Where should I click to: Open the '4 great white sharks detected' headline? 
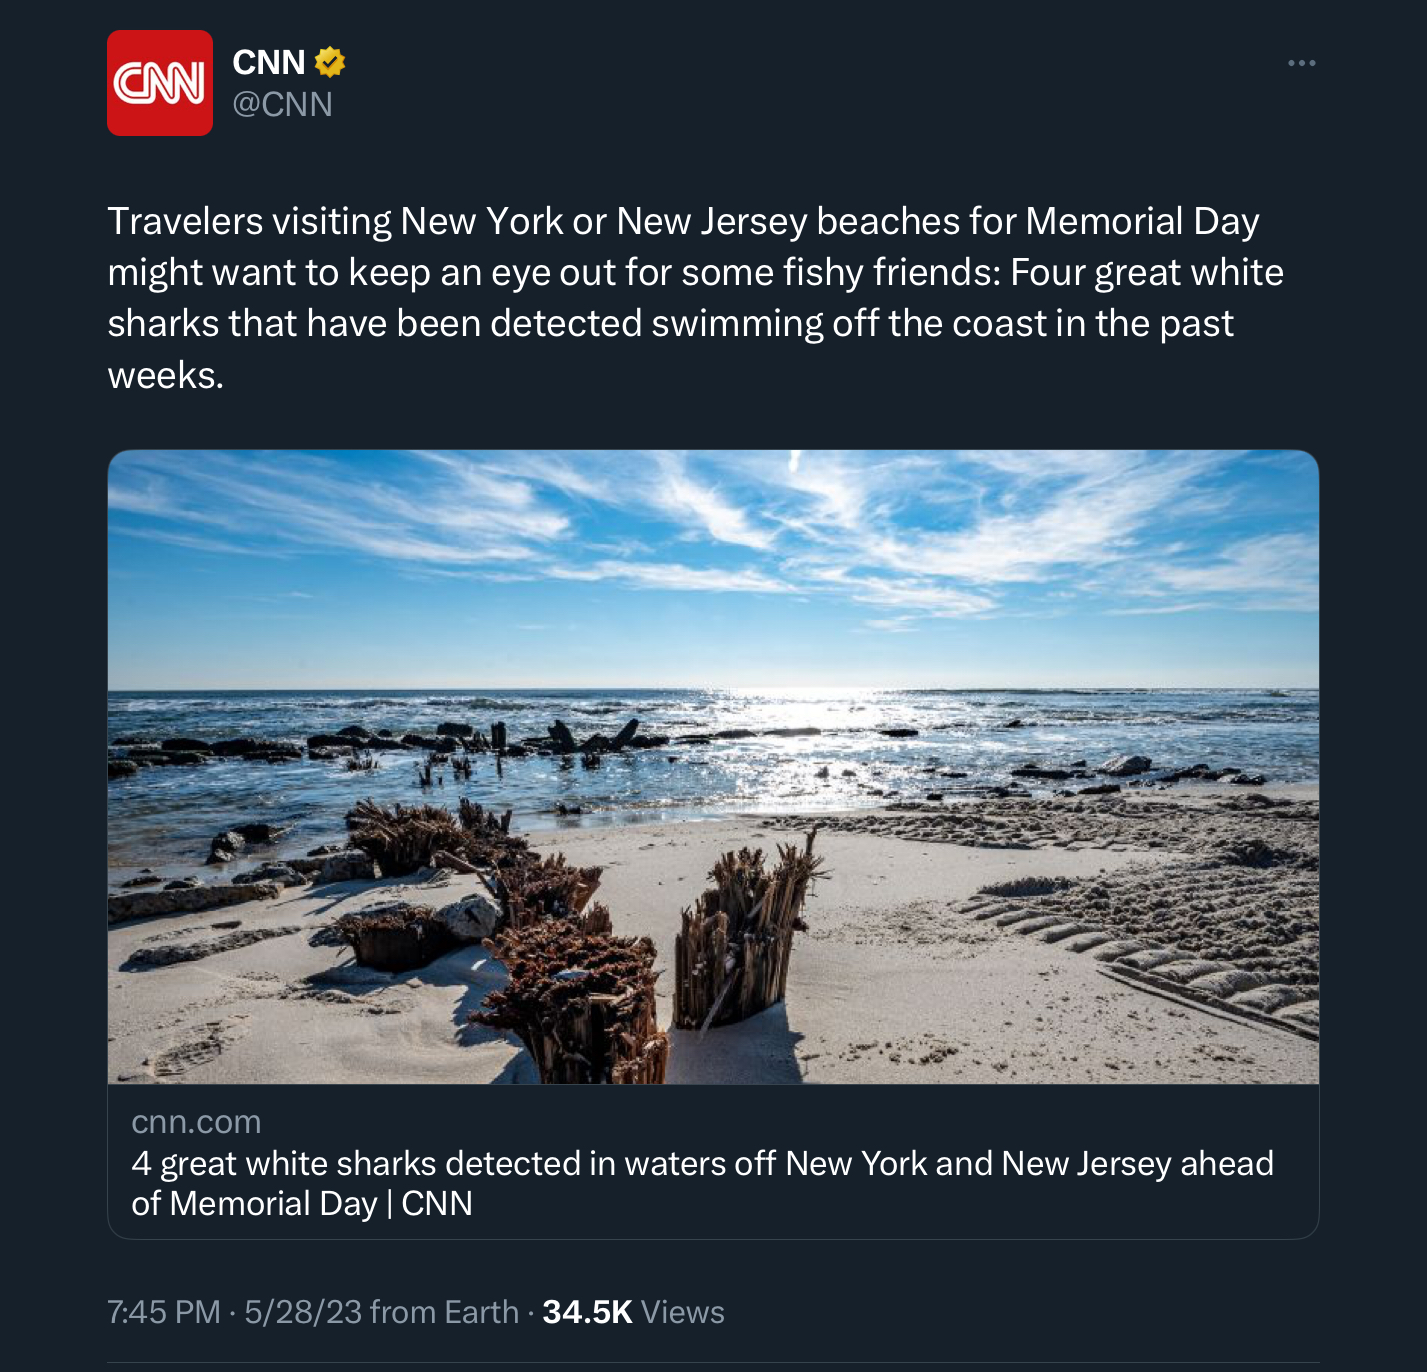point(702,1163)
